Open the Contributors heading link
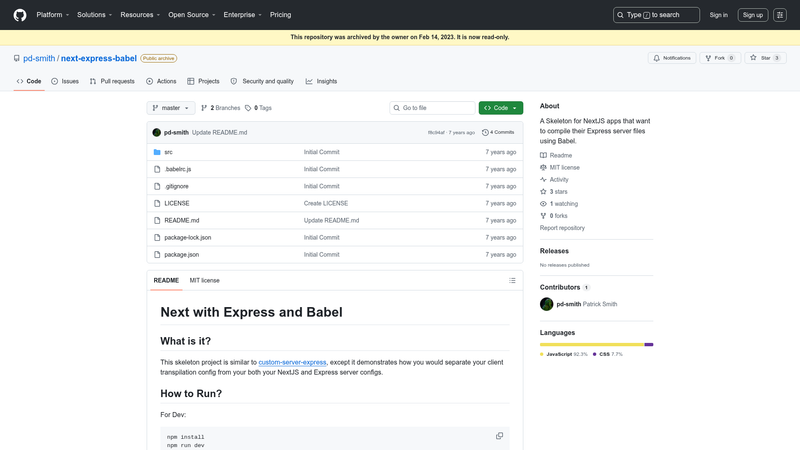Image resolution: width=800 pixels, height=450 pixels. 564,287
